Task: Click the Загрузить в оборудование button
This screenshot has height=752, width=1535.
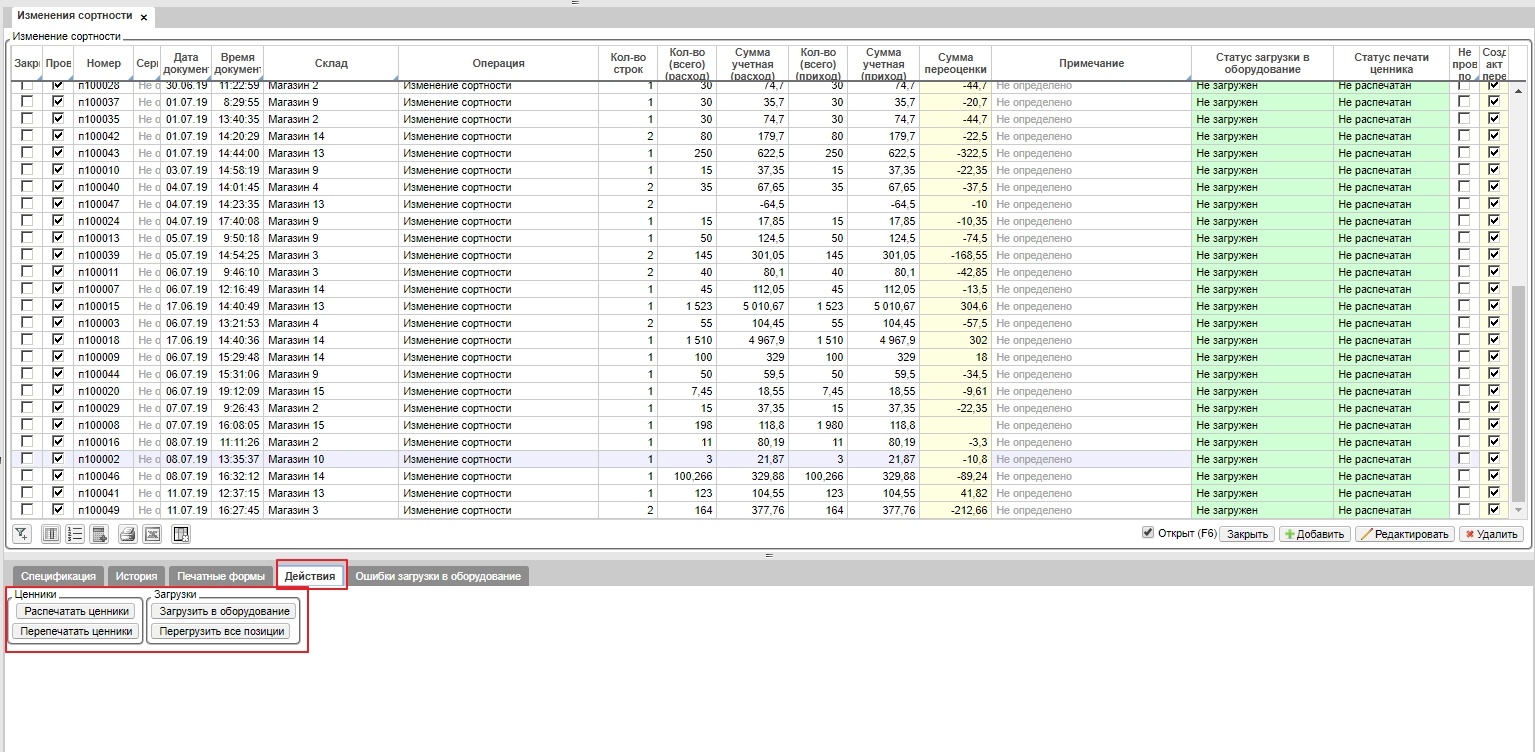Action: 224,611
